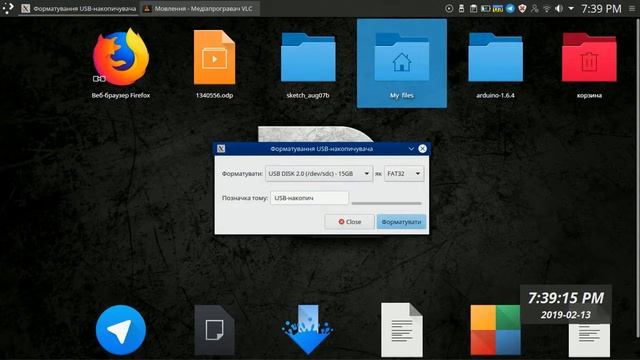Click the yellow keyboard layout tray icon
640x360 pixels.
coord(498,9)
